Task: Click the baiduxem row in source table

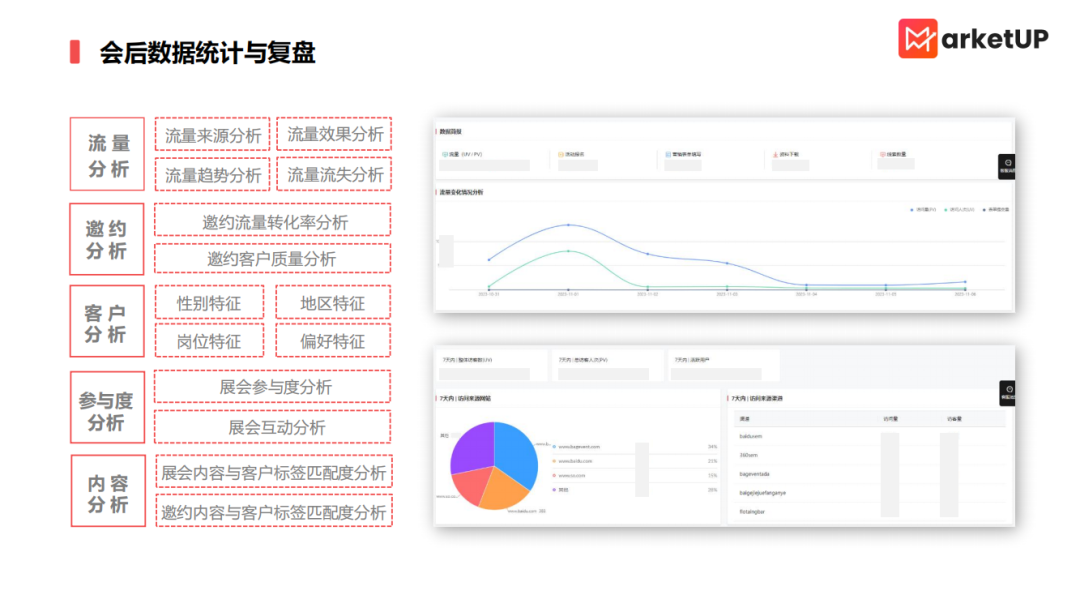Action: [x=752, y=437]
